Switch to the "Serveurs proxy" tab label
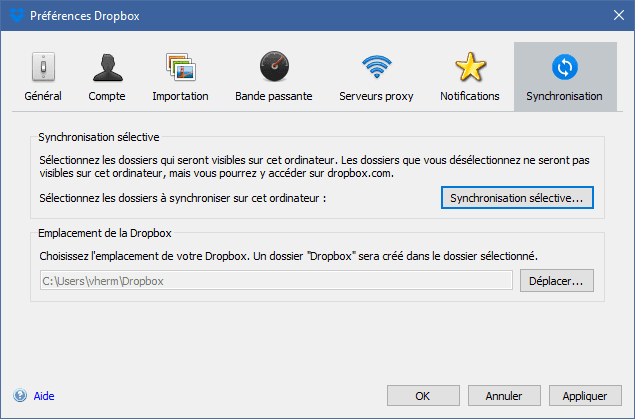635x419 pixels. click(x=377, y=96)
